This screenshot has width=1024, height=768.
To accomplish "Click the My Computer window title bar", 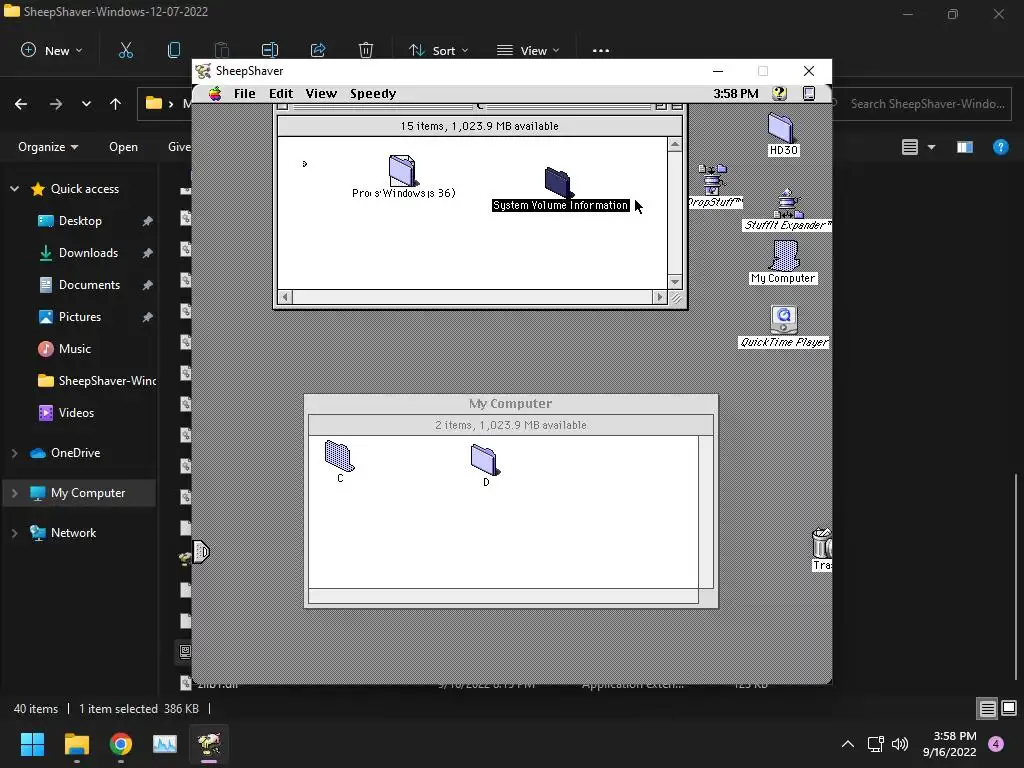I will point(511,404).
